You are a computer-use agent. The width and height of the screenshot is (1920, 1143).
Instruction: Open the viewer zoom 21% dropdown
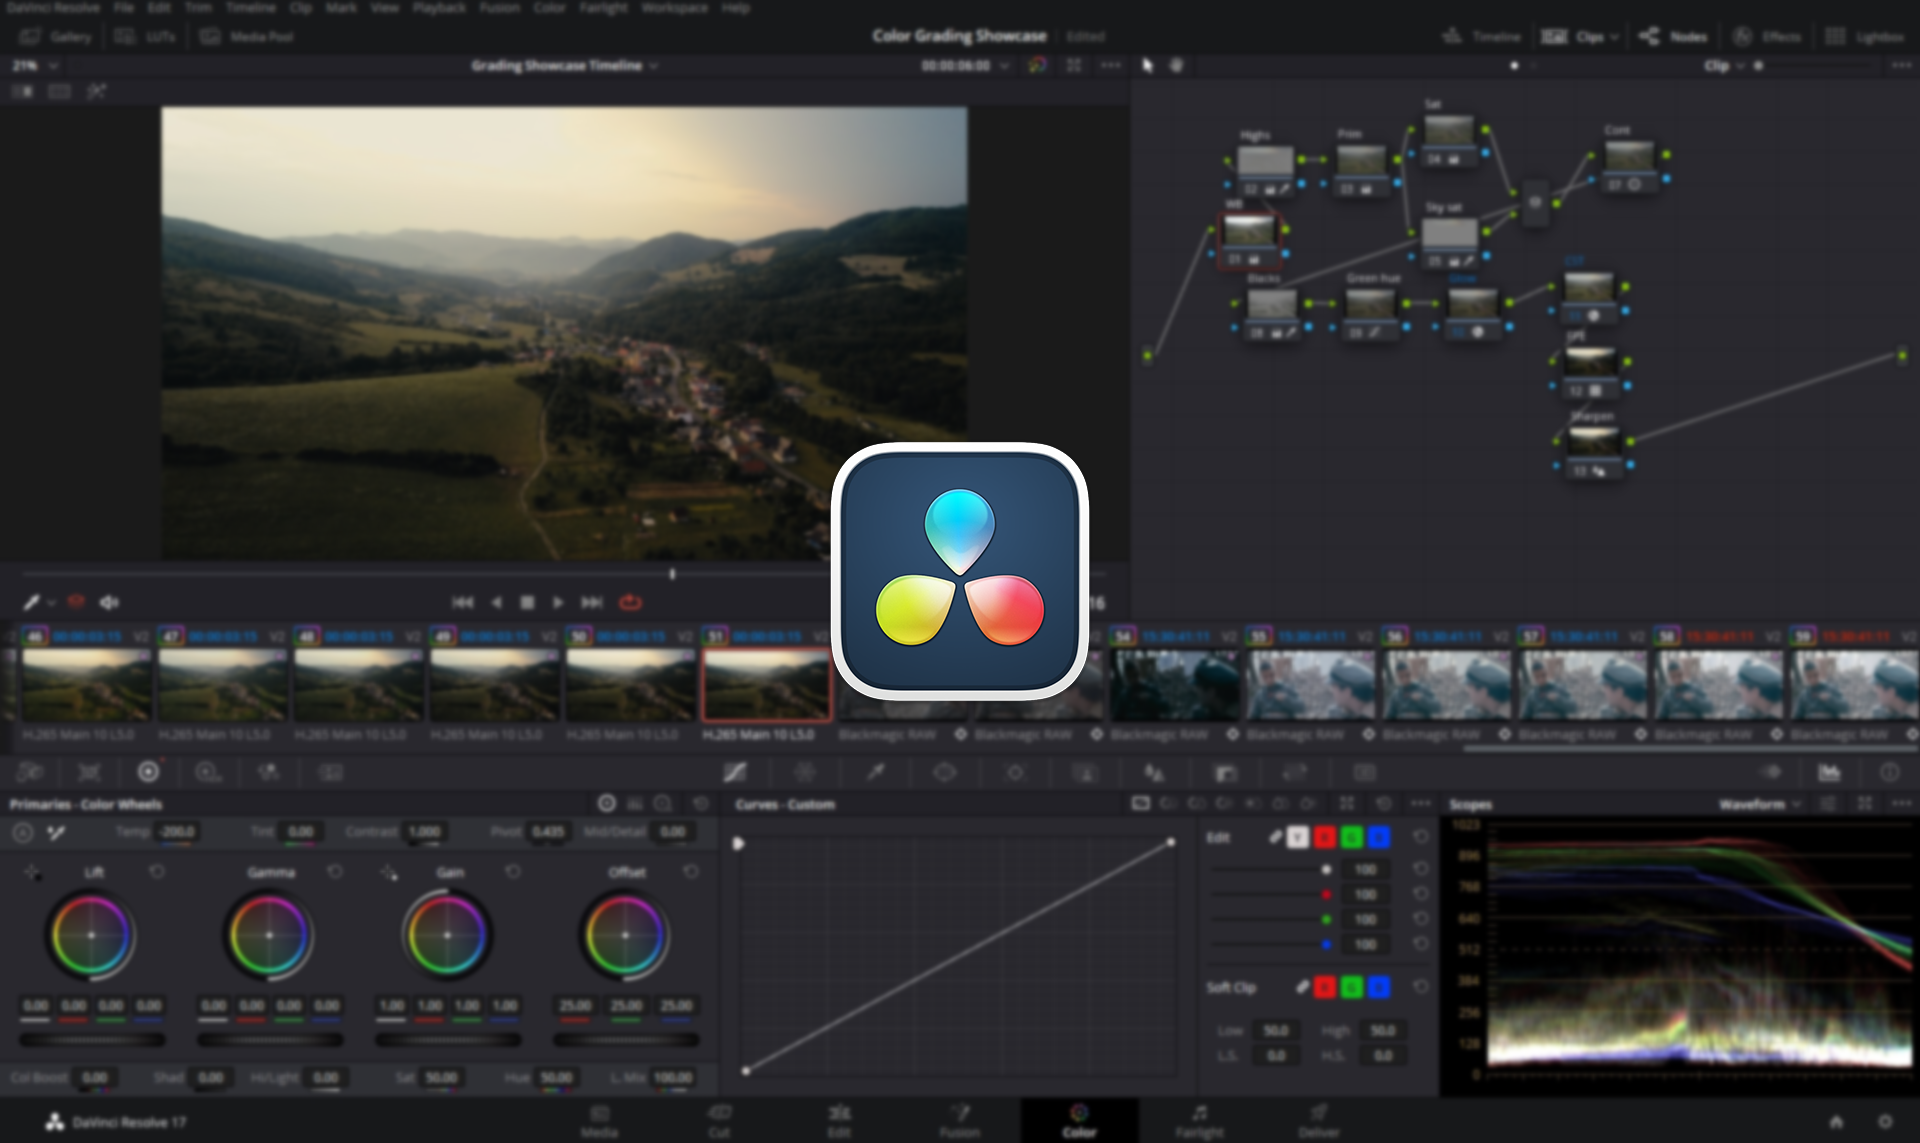click(x=35, y=65)
